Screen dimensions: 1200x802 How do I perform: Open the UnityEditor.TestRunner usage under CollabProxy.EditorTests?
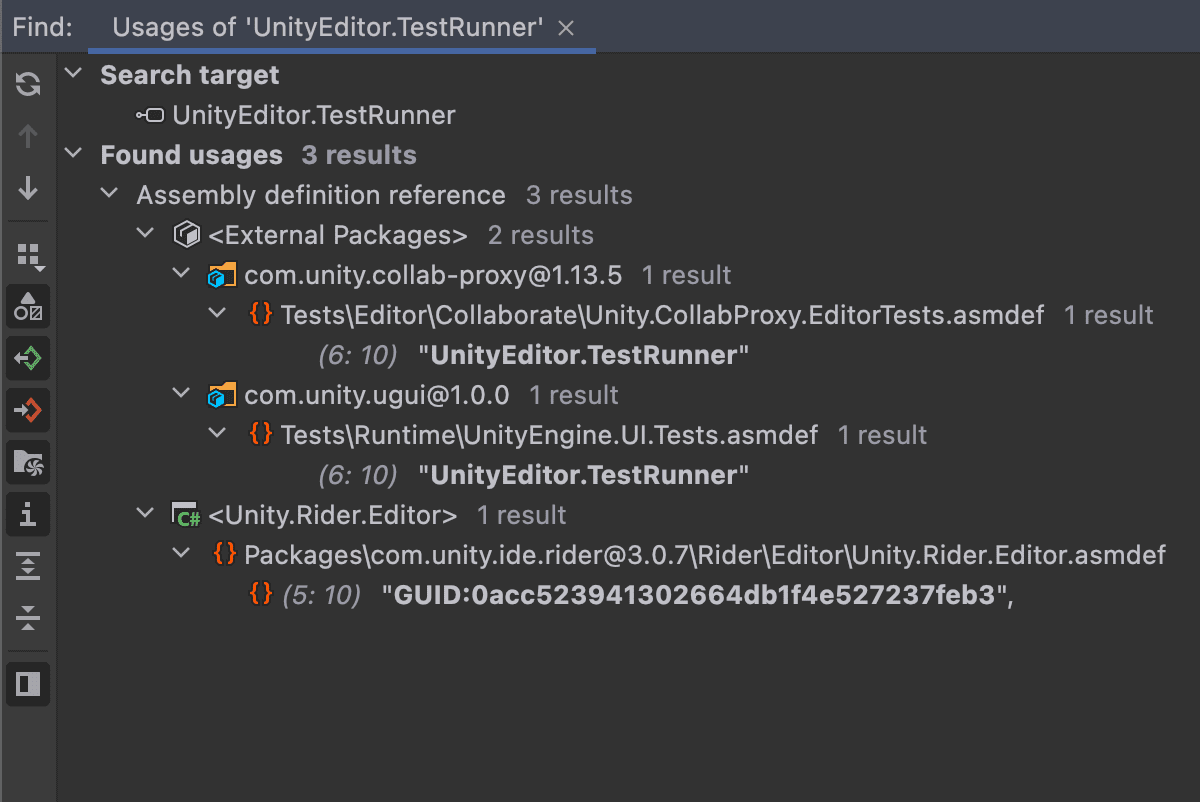[584, 355]
